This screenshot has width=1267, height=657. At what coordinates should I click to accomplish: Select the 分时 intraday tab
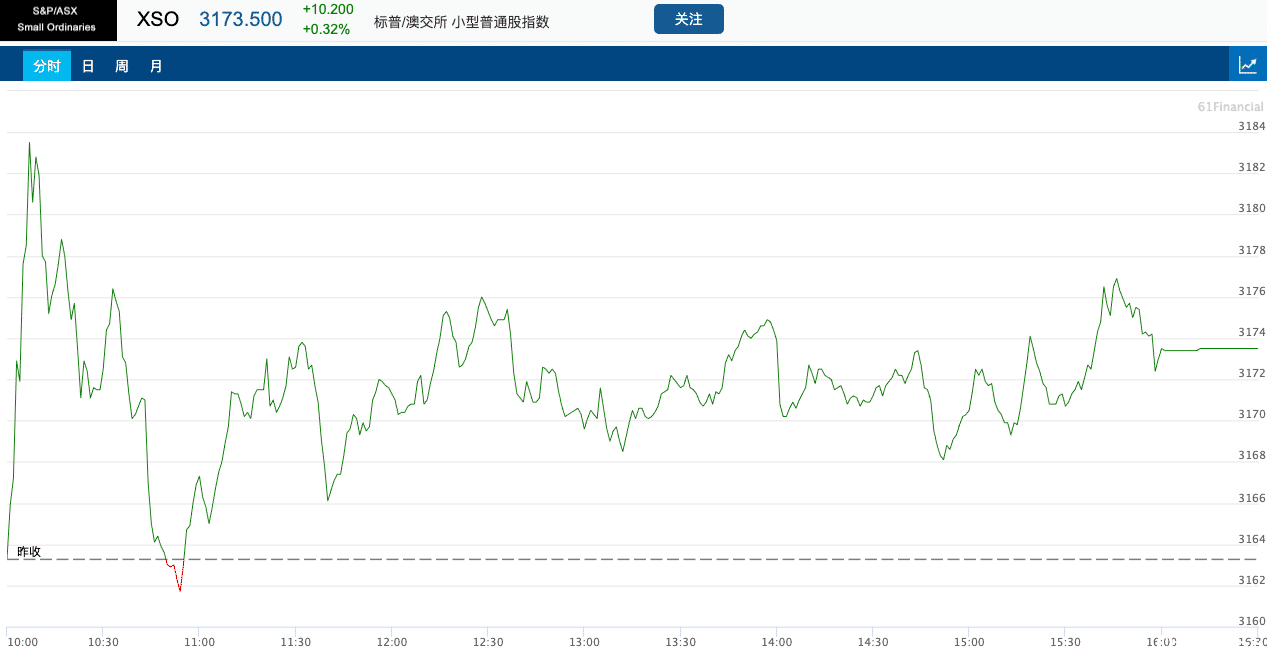47,66
